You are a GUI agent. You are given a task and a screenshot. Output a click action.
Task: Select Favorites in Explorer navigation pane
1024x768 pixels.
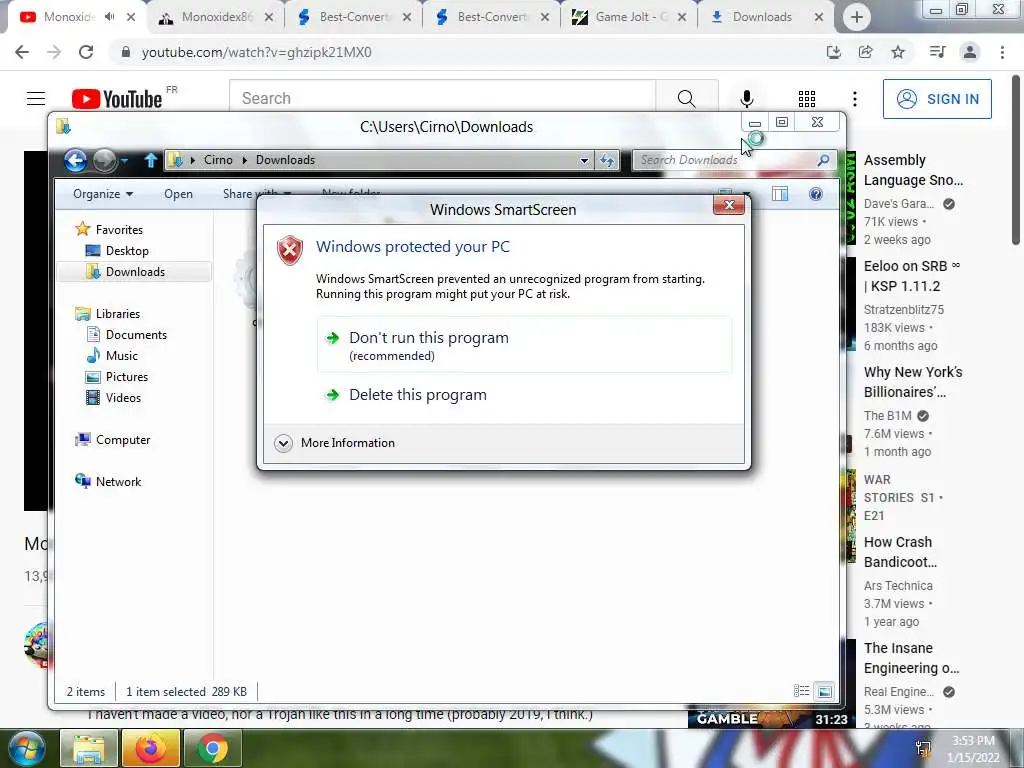(119, 230)
